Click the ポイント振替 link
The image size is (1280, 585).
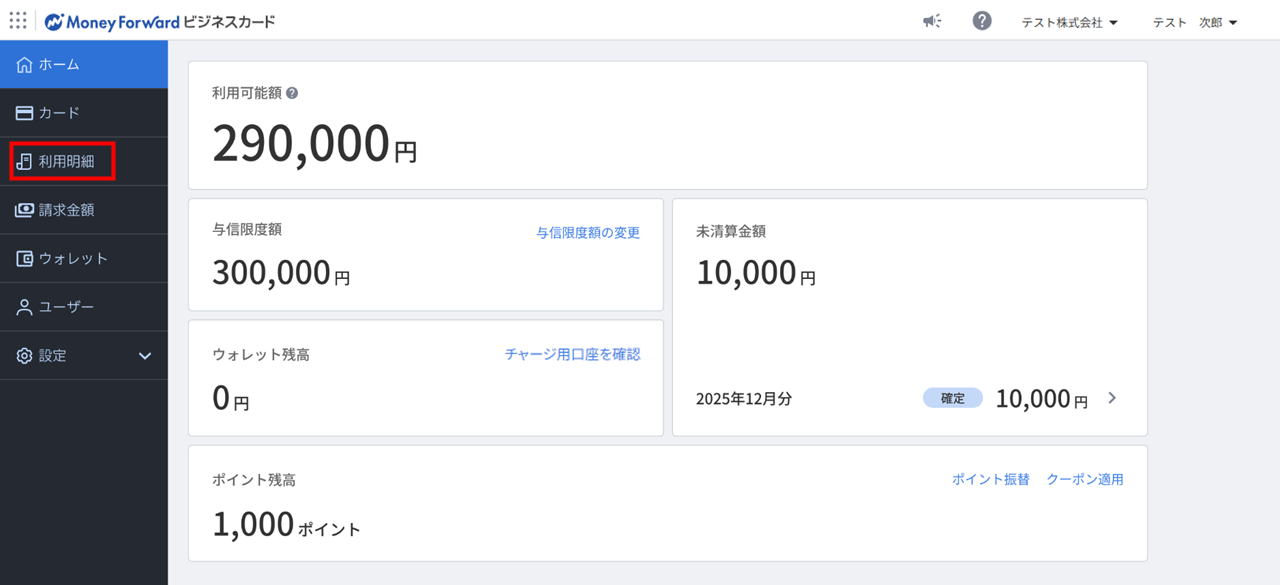pos(990,479)
